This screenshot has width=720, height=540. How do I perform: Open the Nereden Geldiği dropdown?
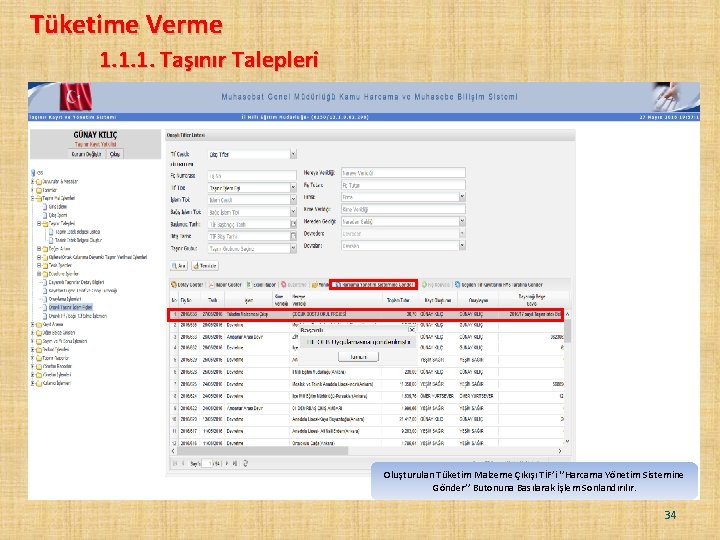(462, 221)
